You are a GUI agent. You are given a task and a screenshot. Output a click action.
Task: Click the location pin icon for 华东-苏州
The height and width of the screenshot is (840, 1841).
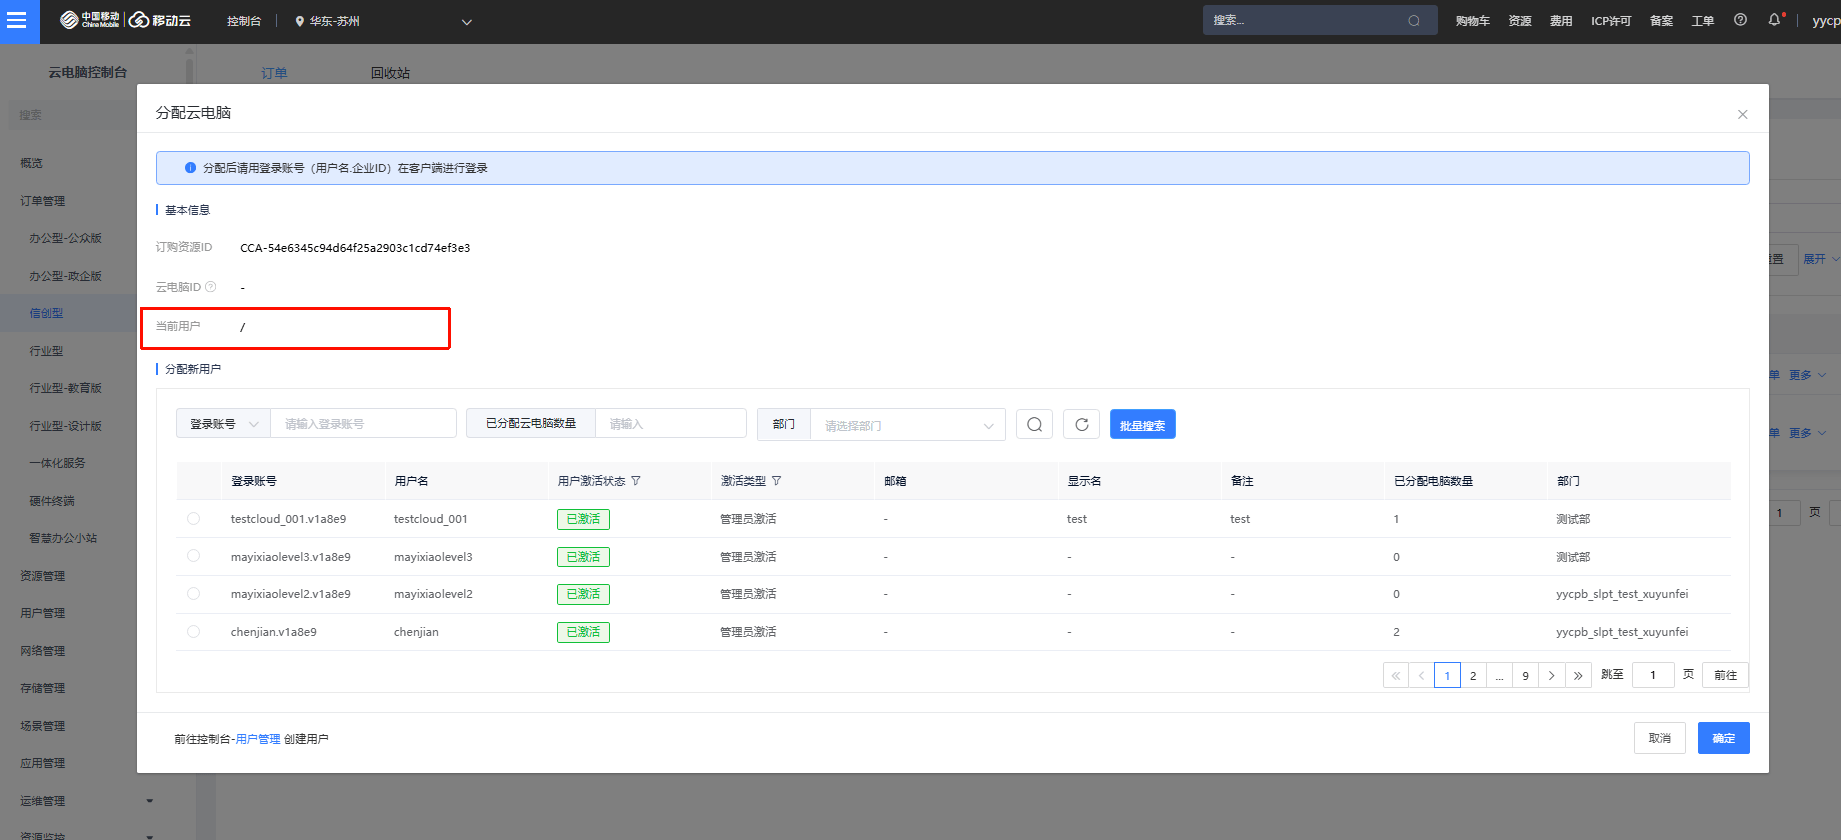pyautogui.click(x=299, y=21)
